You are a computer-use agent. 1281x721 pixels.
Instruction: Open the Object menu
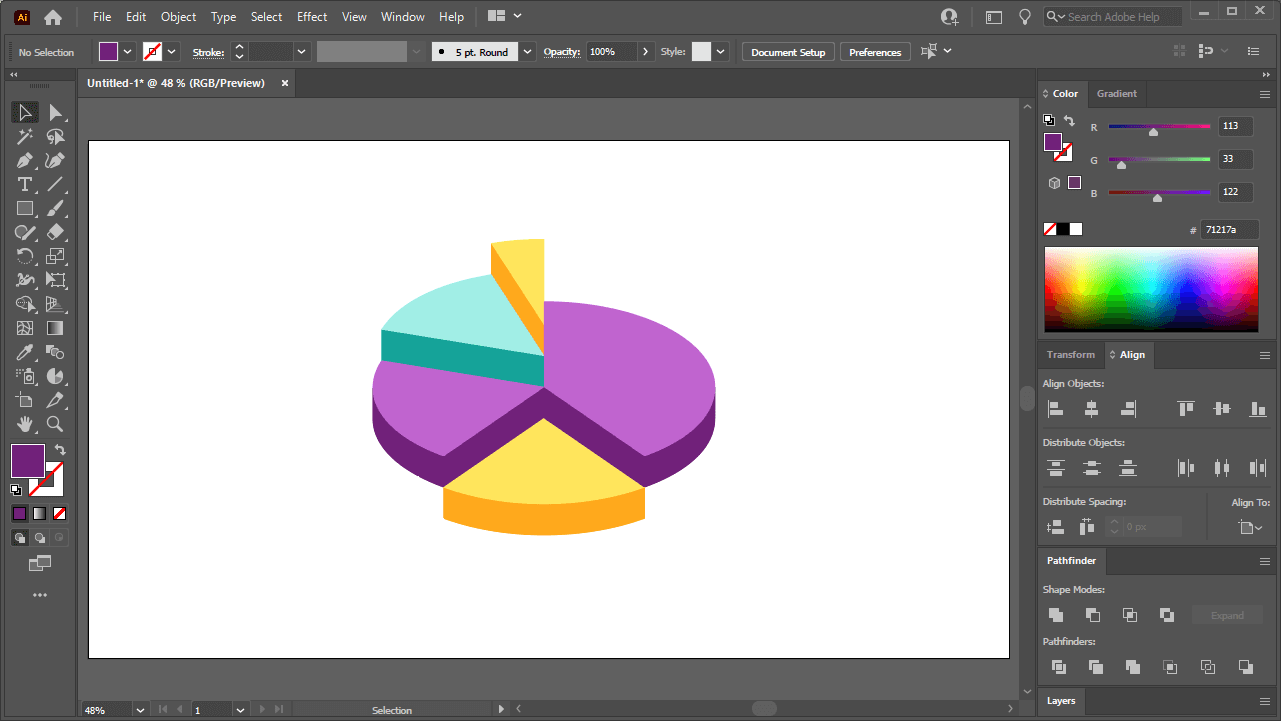(x=179, y=17)
